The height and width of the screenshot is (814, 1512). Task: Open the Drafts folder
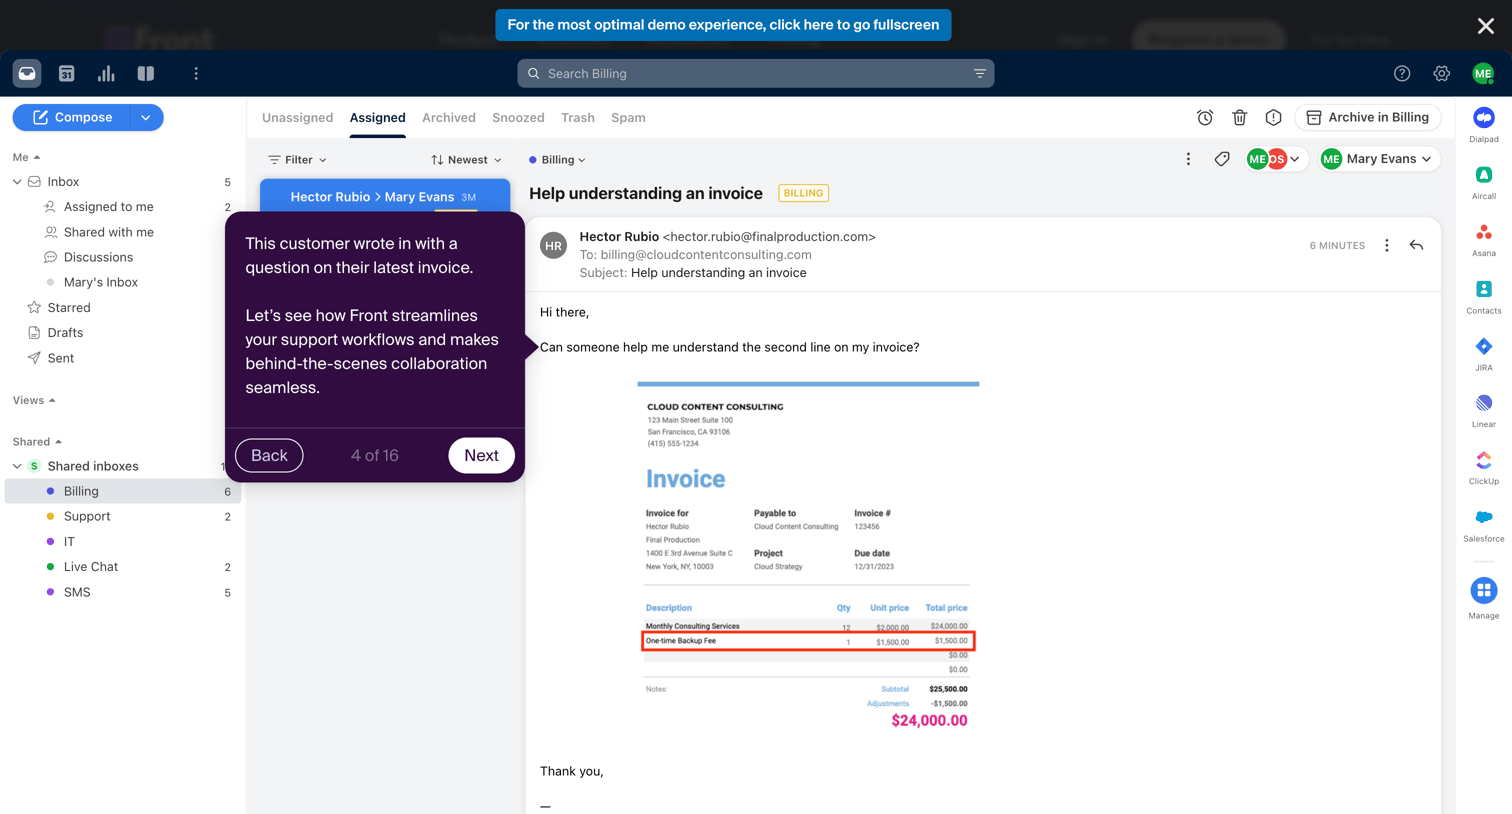click(x=65, y=333)
